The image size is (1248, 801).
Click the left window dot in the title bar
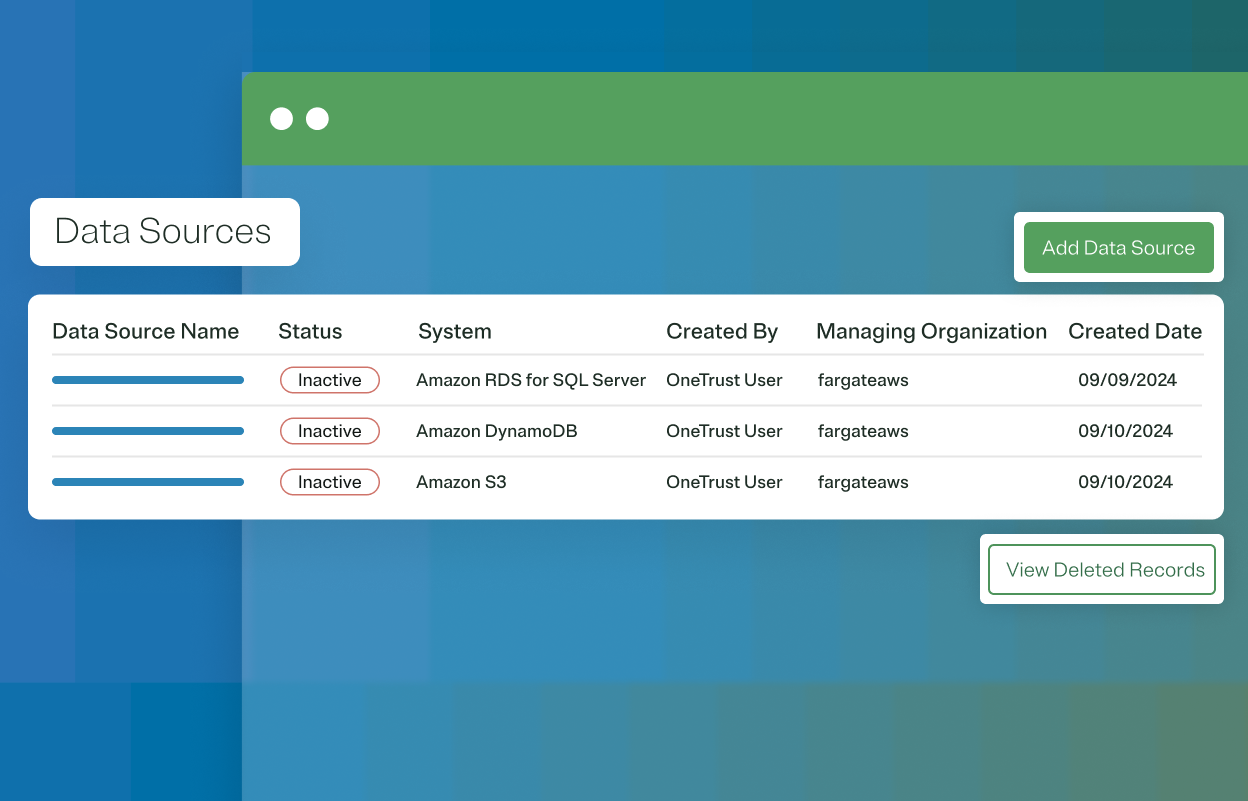[x=281, y=118]
